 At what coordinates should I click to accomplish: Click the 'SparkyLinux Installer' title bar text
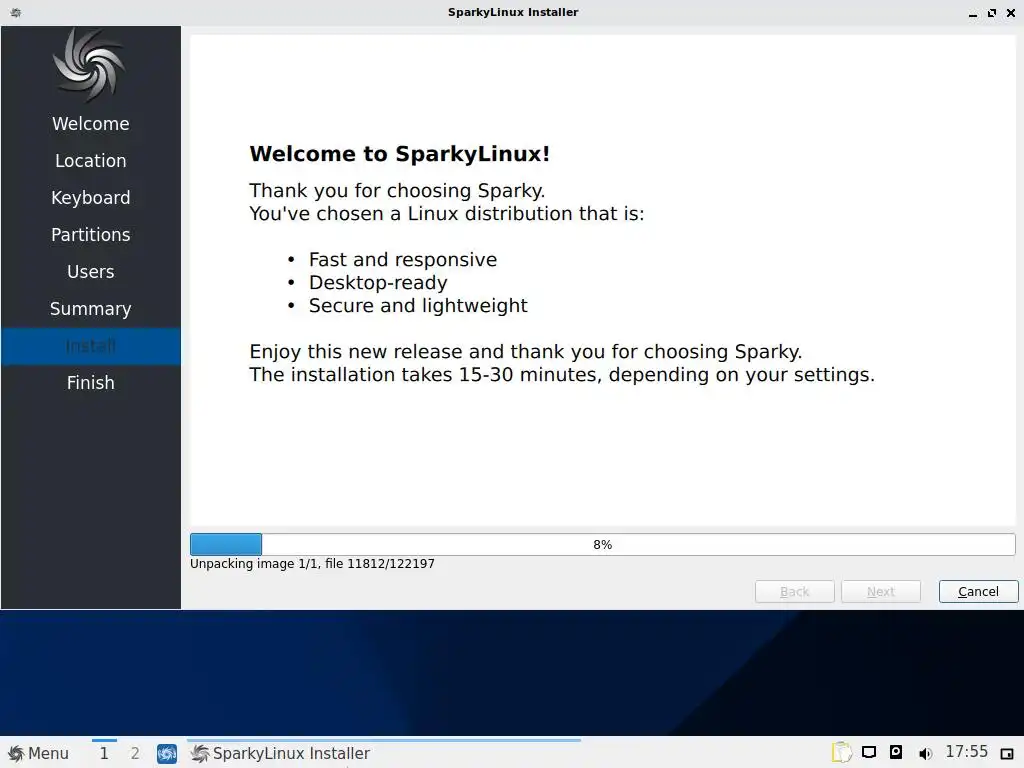513,12
